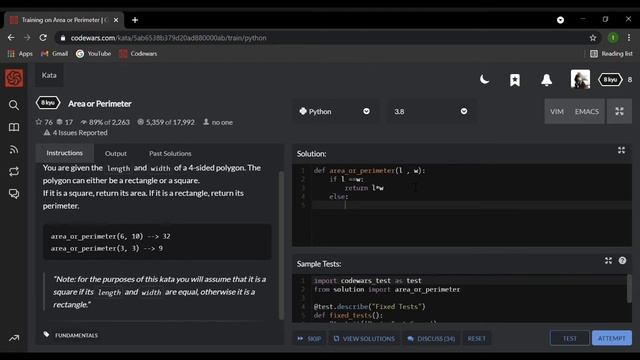Open the Codewars bookmark
This screenshot has height=360, width=640.
(138, 53)
